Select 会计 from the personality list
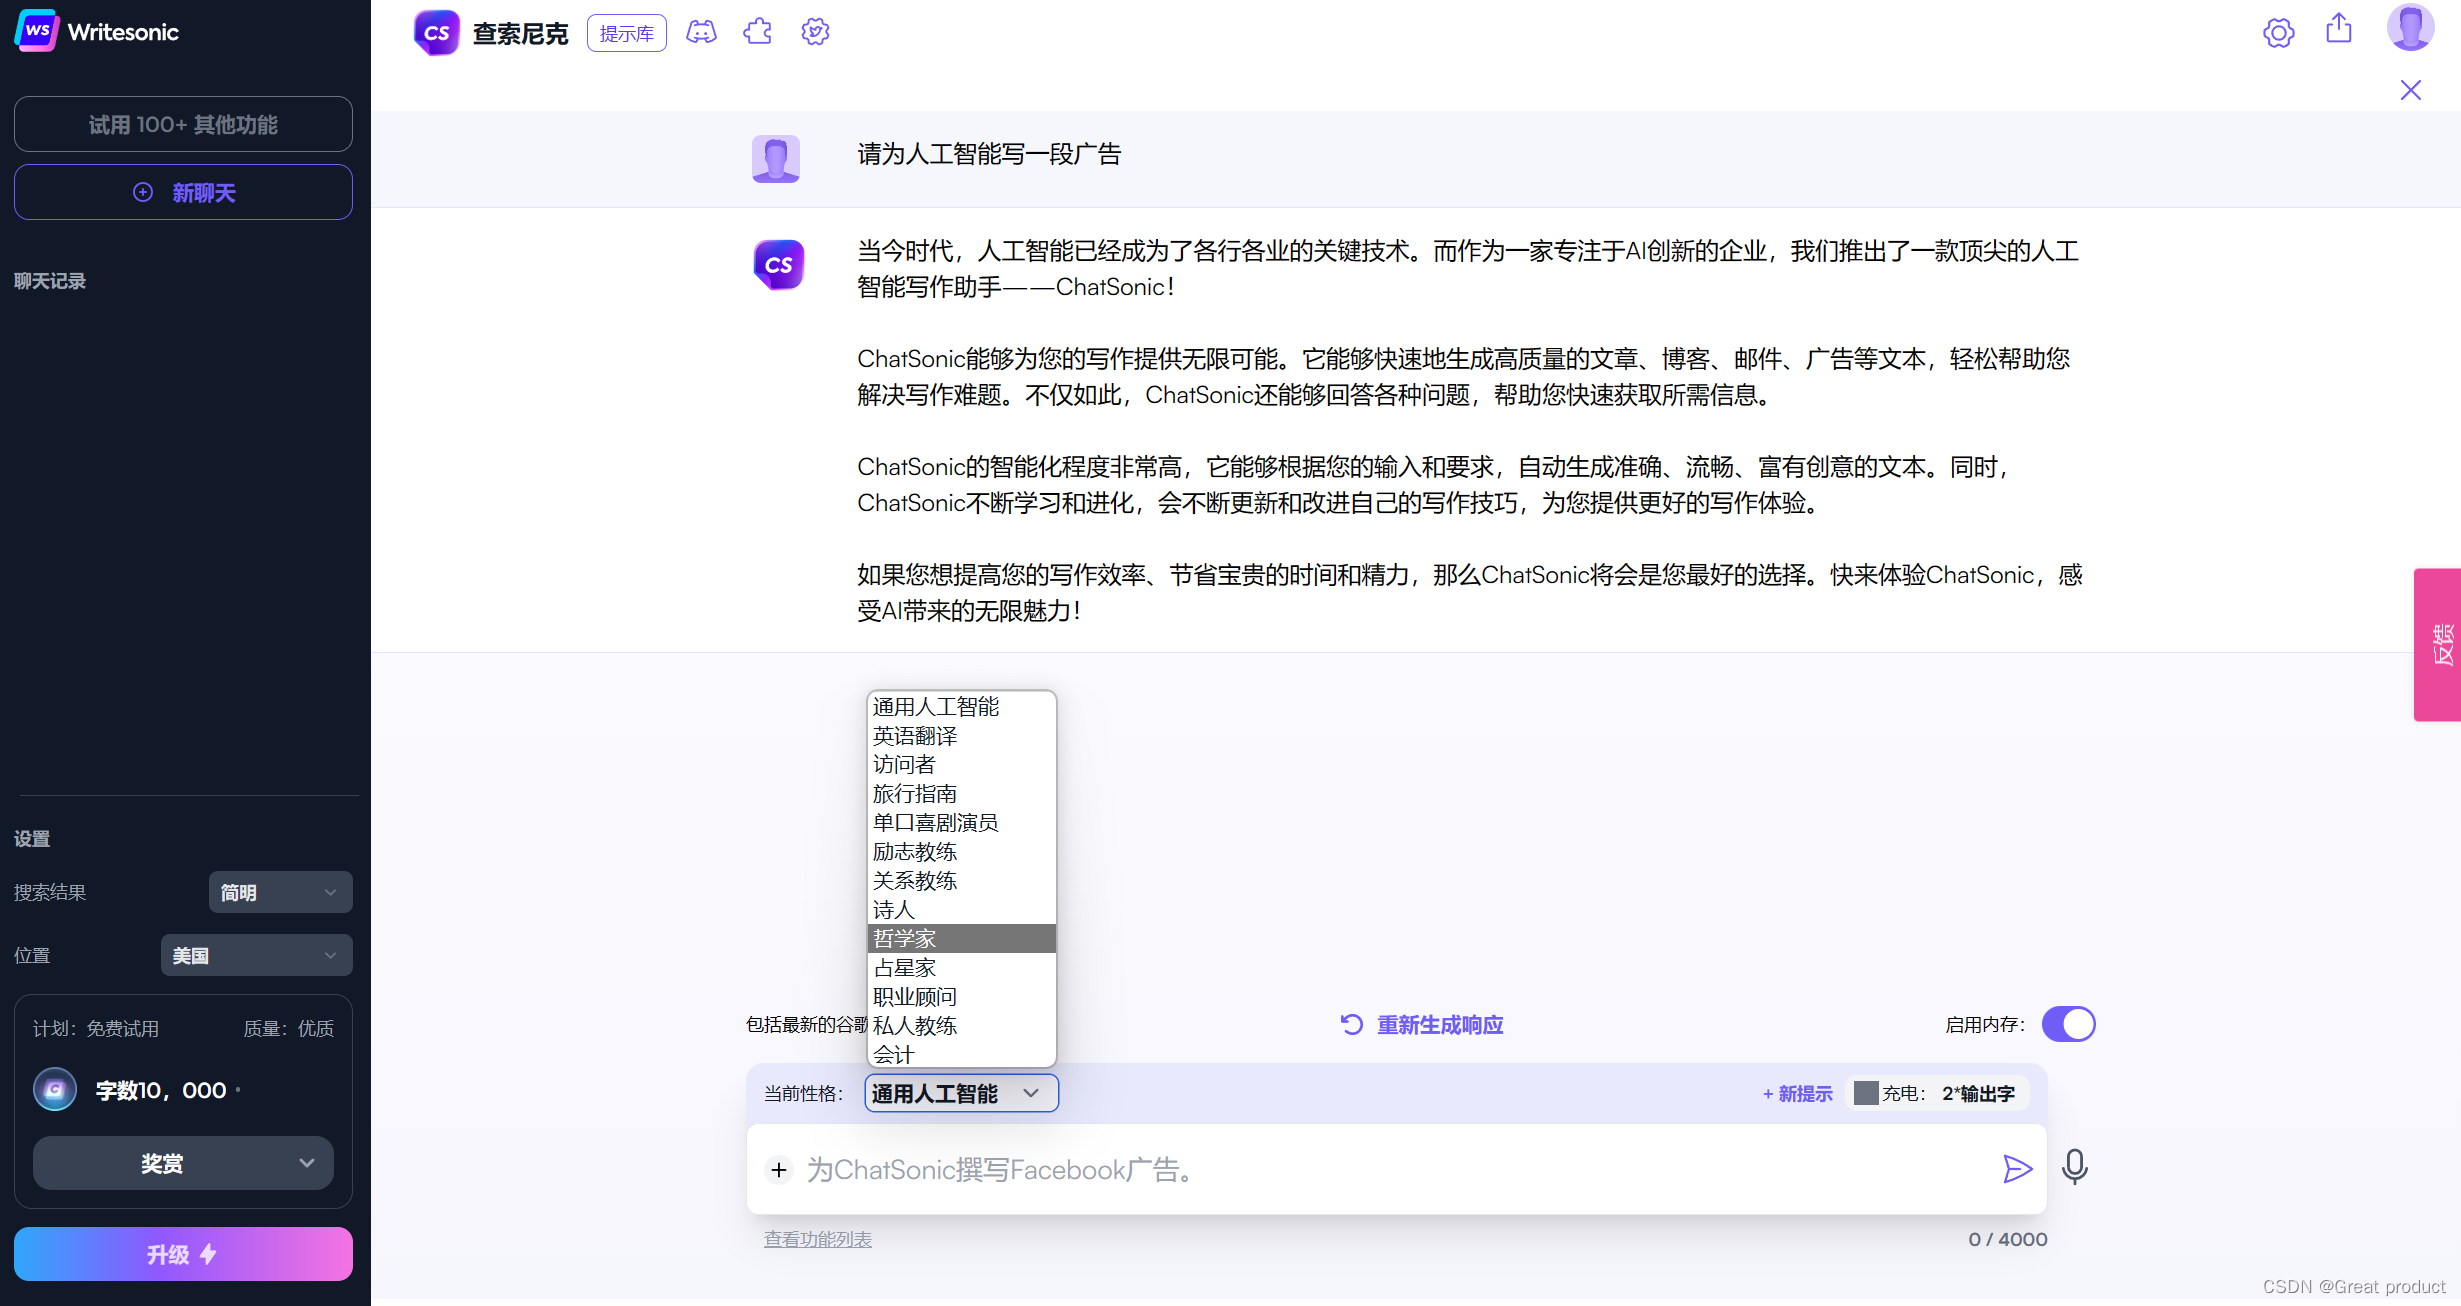This screenshot has width=2461, height=1306. (961, 1054)
